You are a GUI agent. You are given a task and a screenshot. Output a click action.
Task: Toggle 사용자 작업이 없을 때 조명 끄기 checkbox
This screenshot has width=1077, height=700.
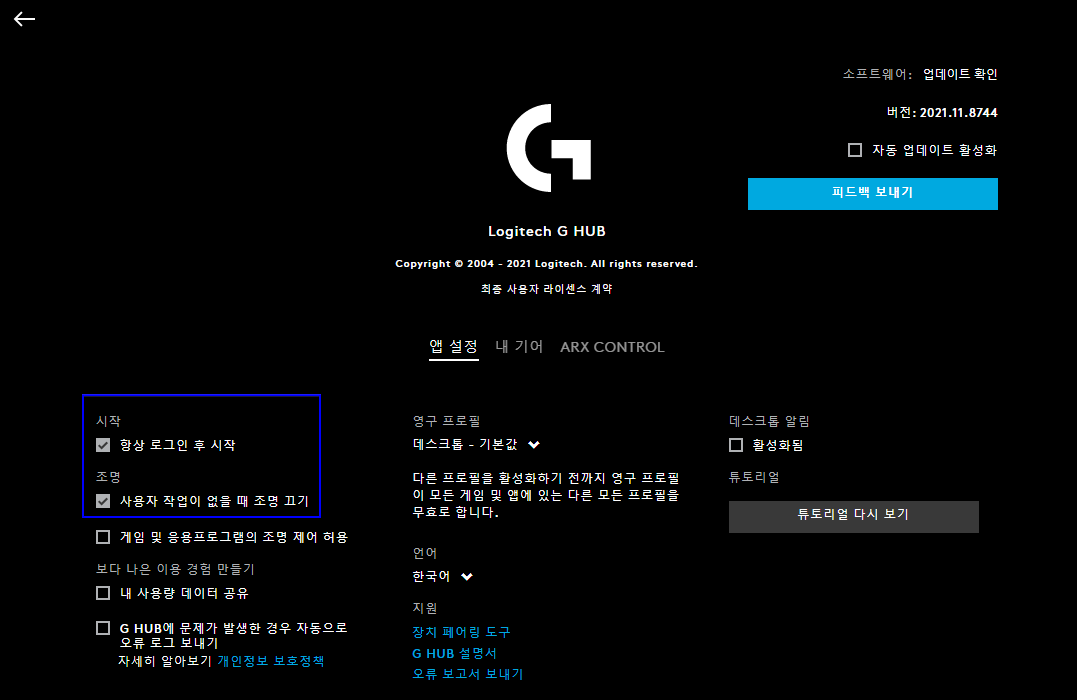coord(103,501)
